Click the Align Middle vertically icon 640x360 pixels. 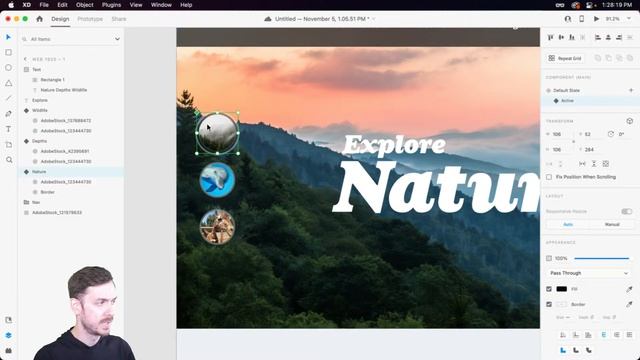tap(561, 37)
